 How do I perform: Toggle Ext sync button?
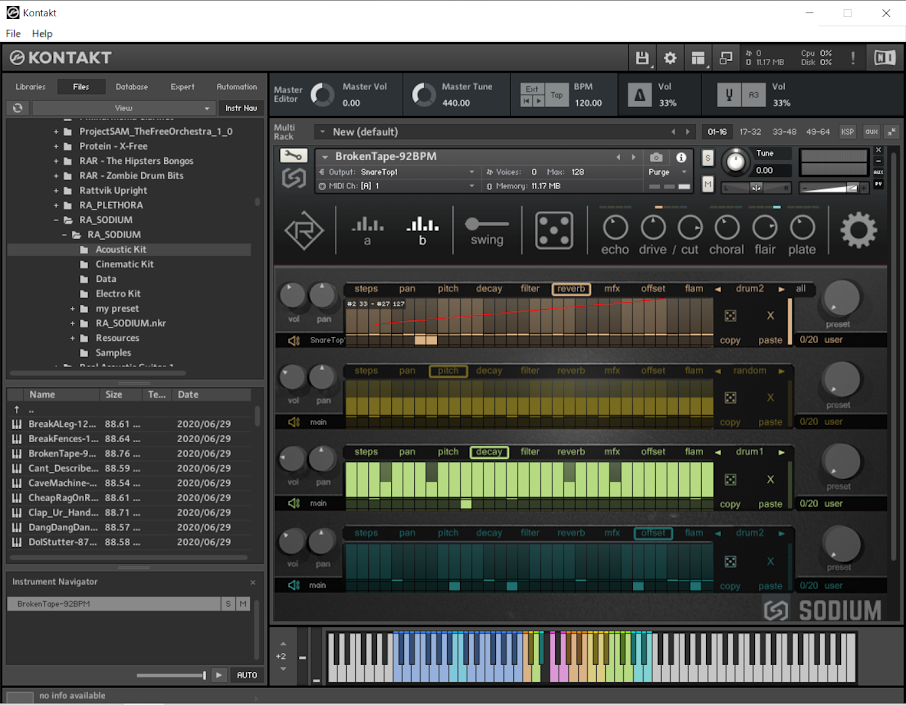[532, 88]
